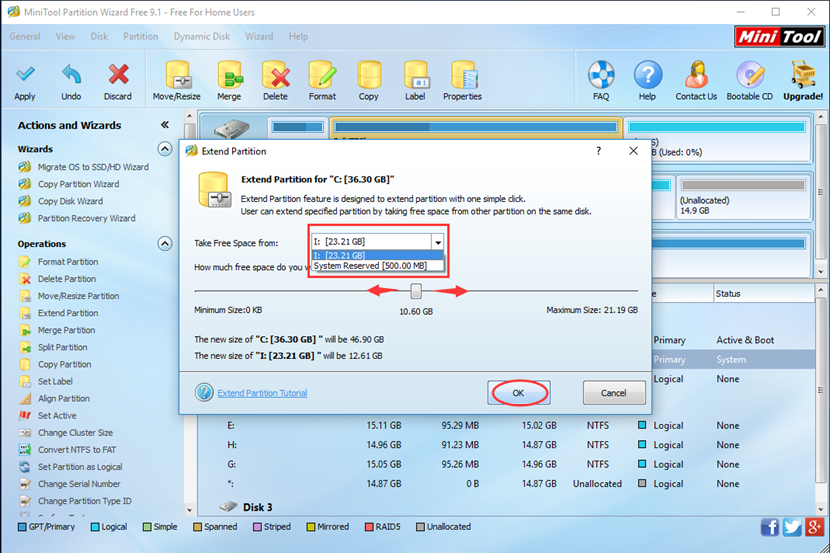
Task: Open the Extend Partition Tutorial link
Action: [x=262, y=393]
